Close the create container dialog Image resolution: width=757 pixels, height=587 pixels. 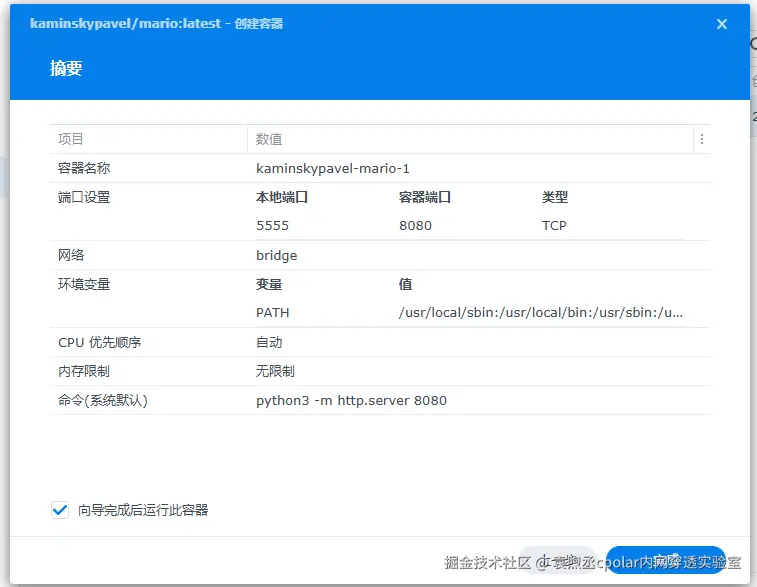pos(721,24)
